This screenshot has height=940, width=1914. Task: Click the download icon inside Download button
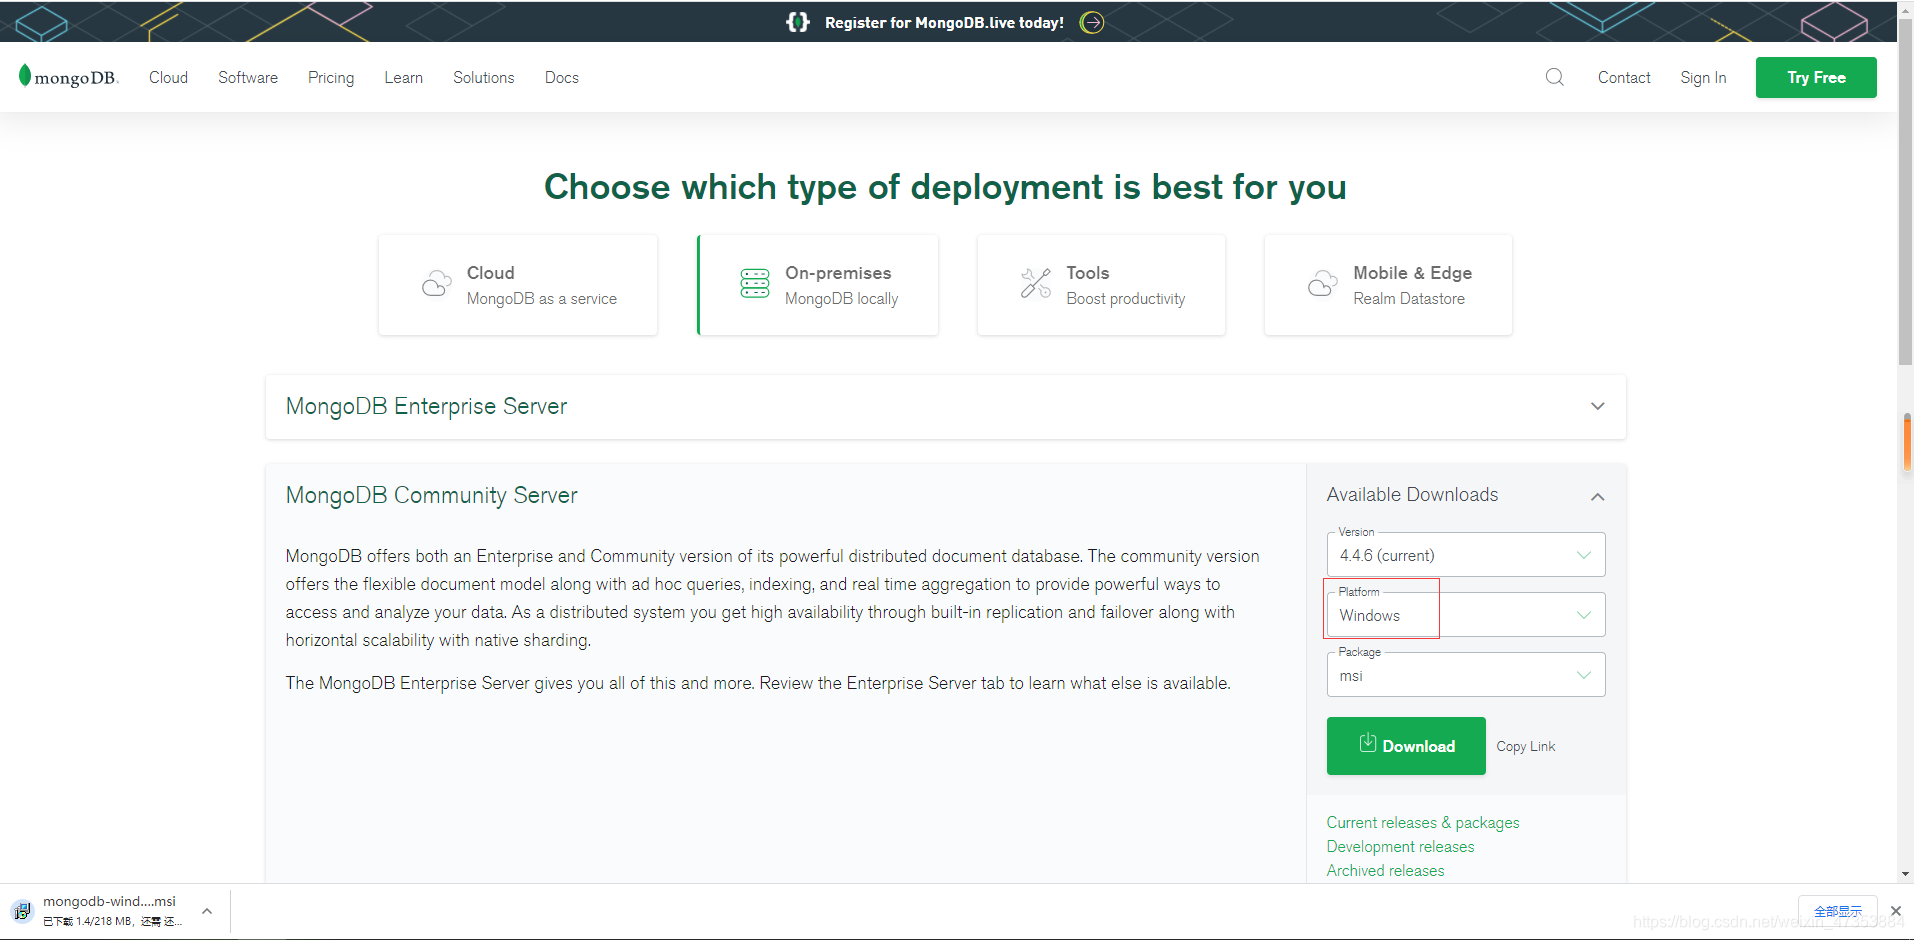tap(1367, 743)
